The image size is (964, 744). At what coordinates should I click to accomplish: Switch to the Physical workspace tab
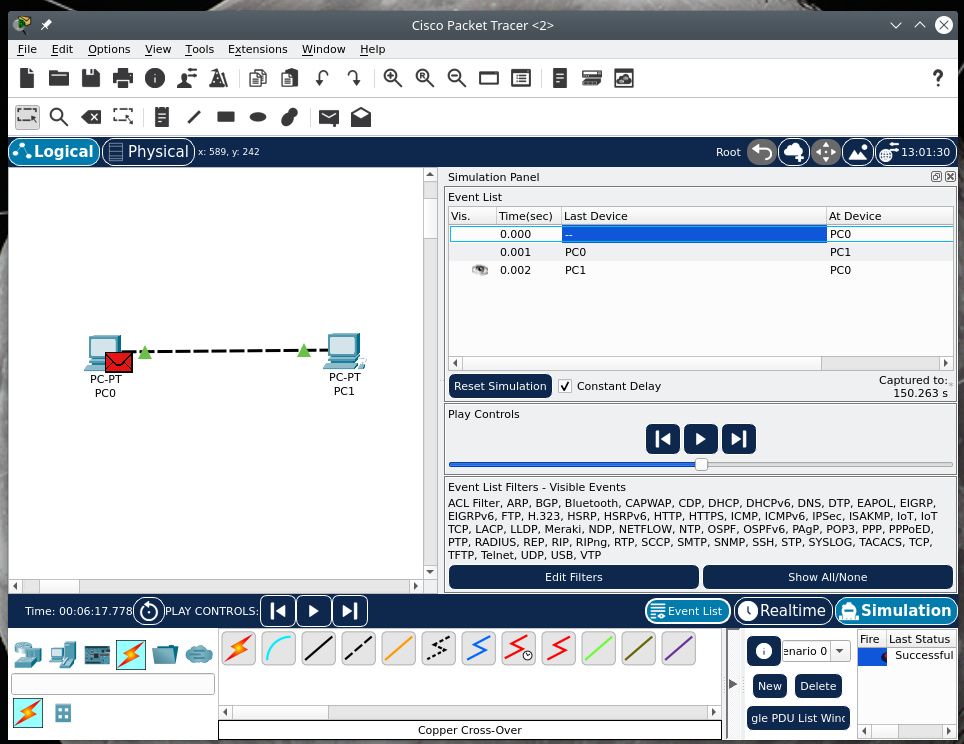pyautogui.click(x=148, y=152)
